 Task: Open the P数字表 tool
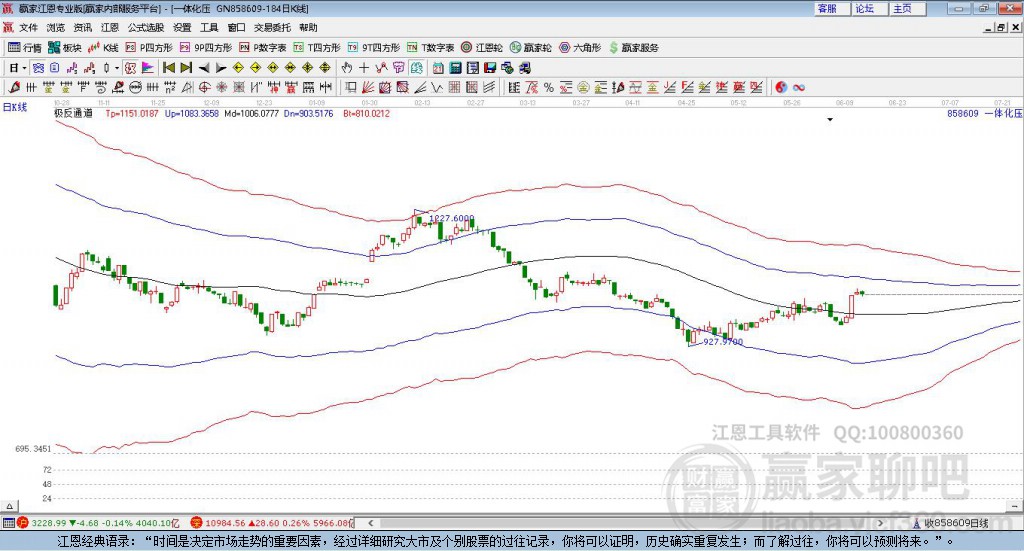[263, 48]
